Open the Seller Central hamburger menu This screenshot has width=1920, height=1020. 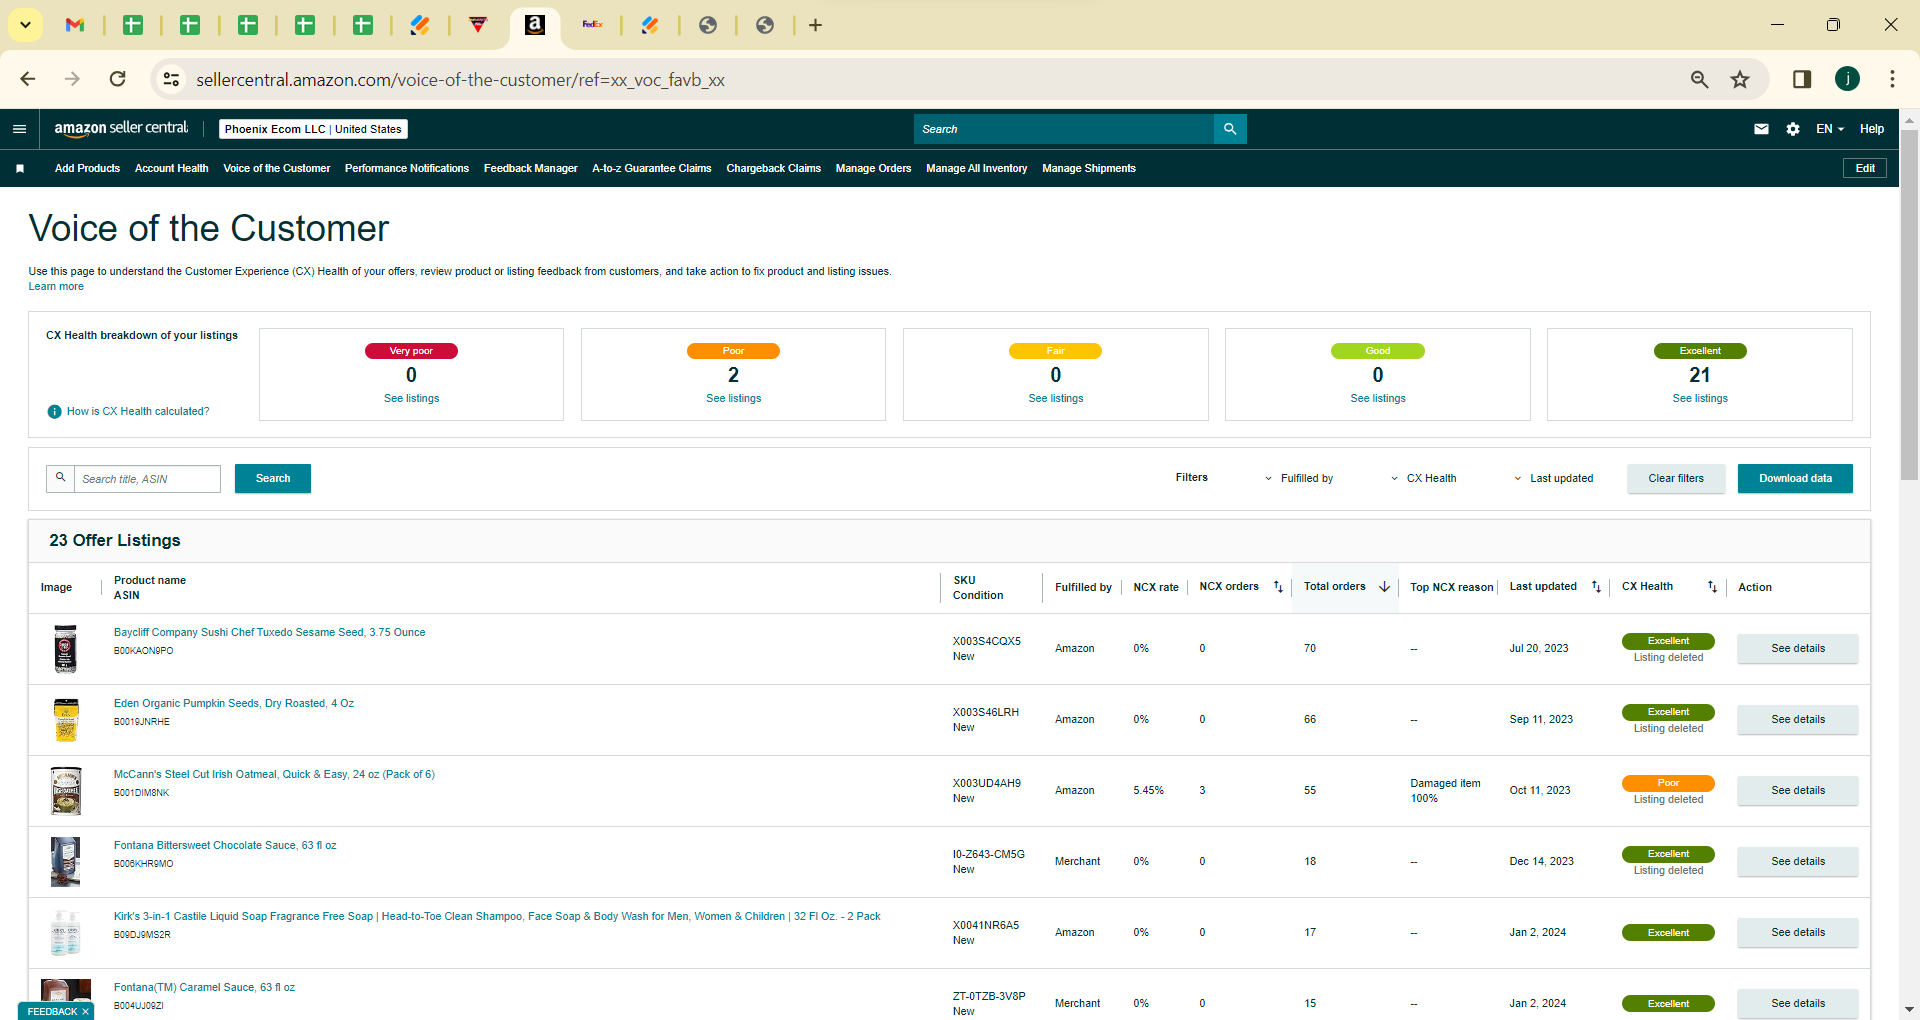[19, 129]
